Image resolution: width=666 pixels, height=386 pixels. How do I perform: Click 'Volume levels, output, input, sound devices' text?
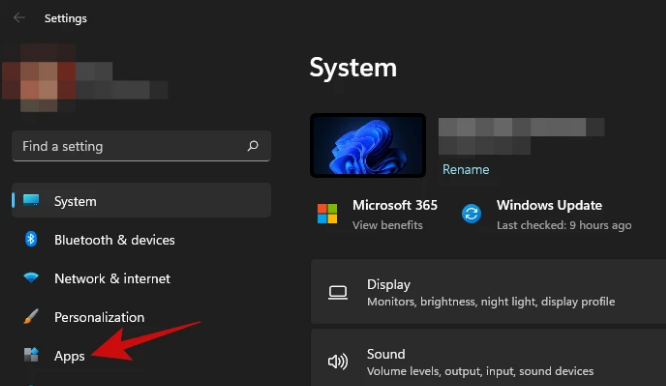[480, 371]
